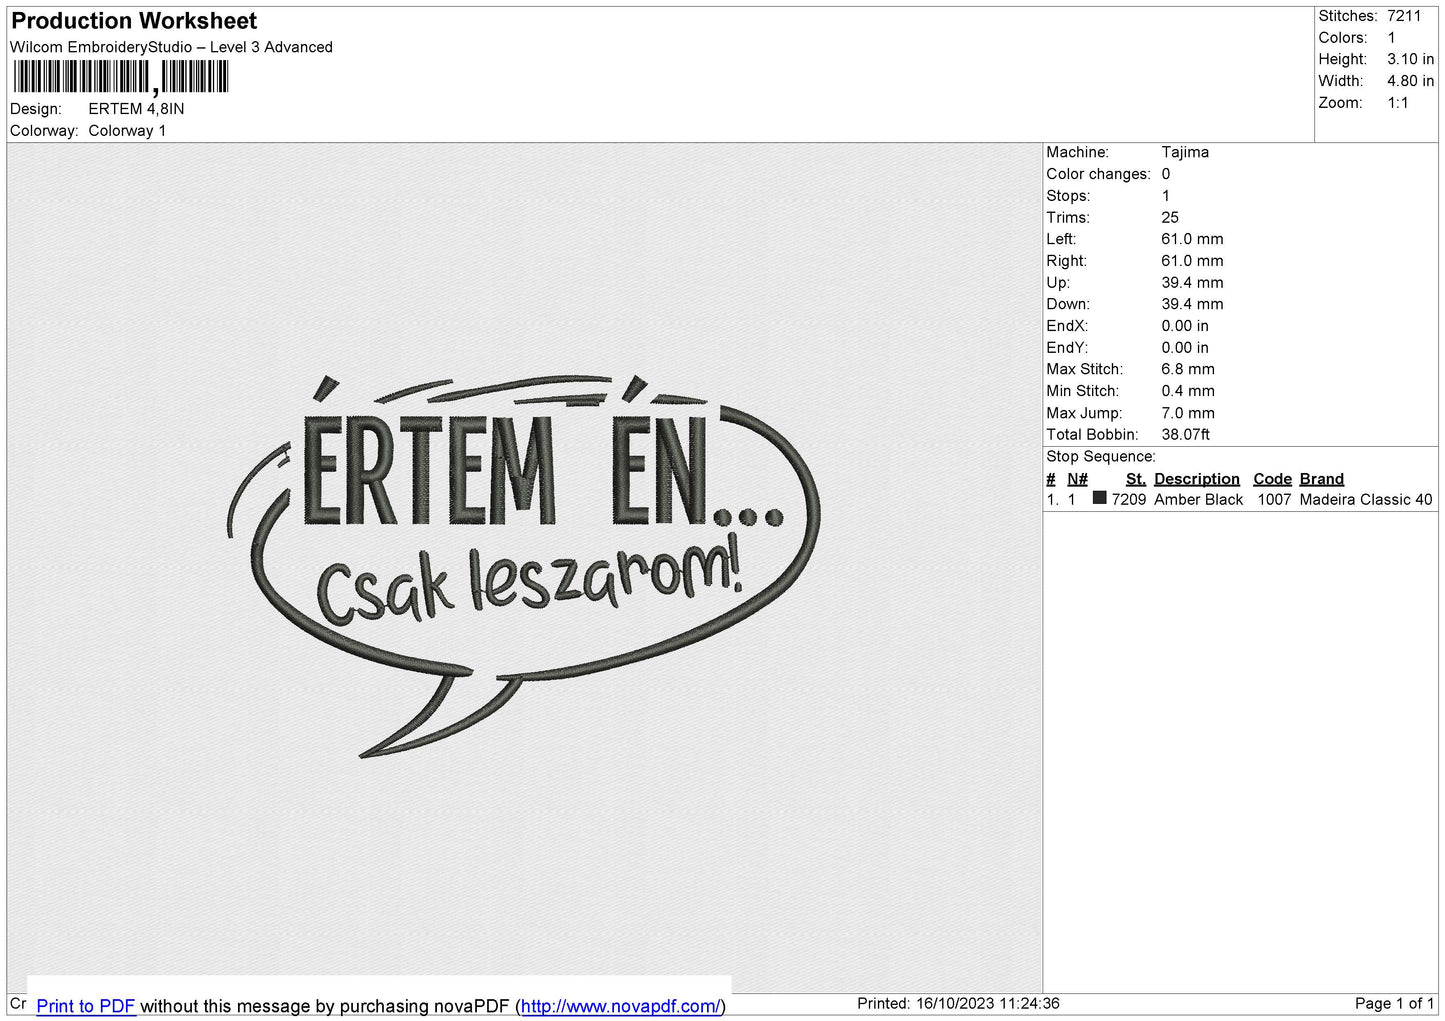1445x1021 pixels.
Task: Click the embroidery design preview thumbnail
Action: tap(524, 566)
